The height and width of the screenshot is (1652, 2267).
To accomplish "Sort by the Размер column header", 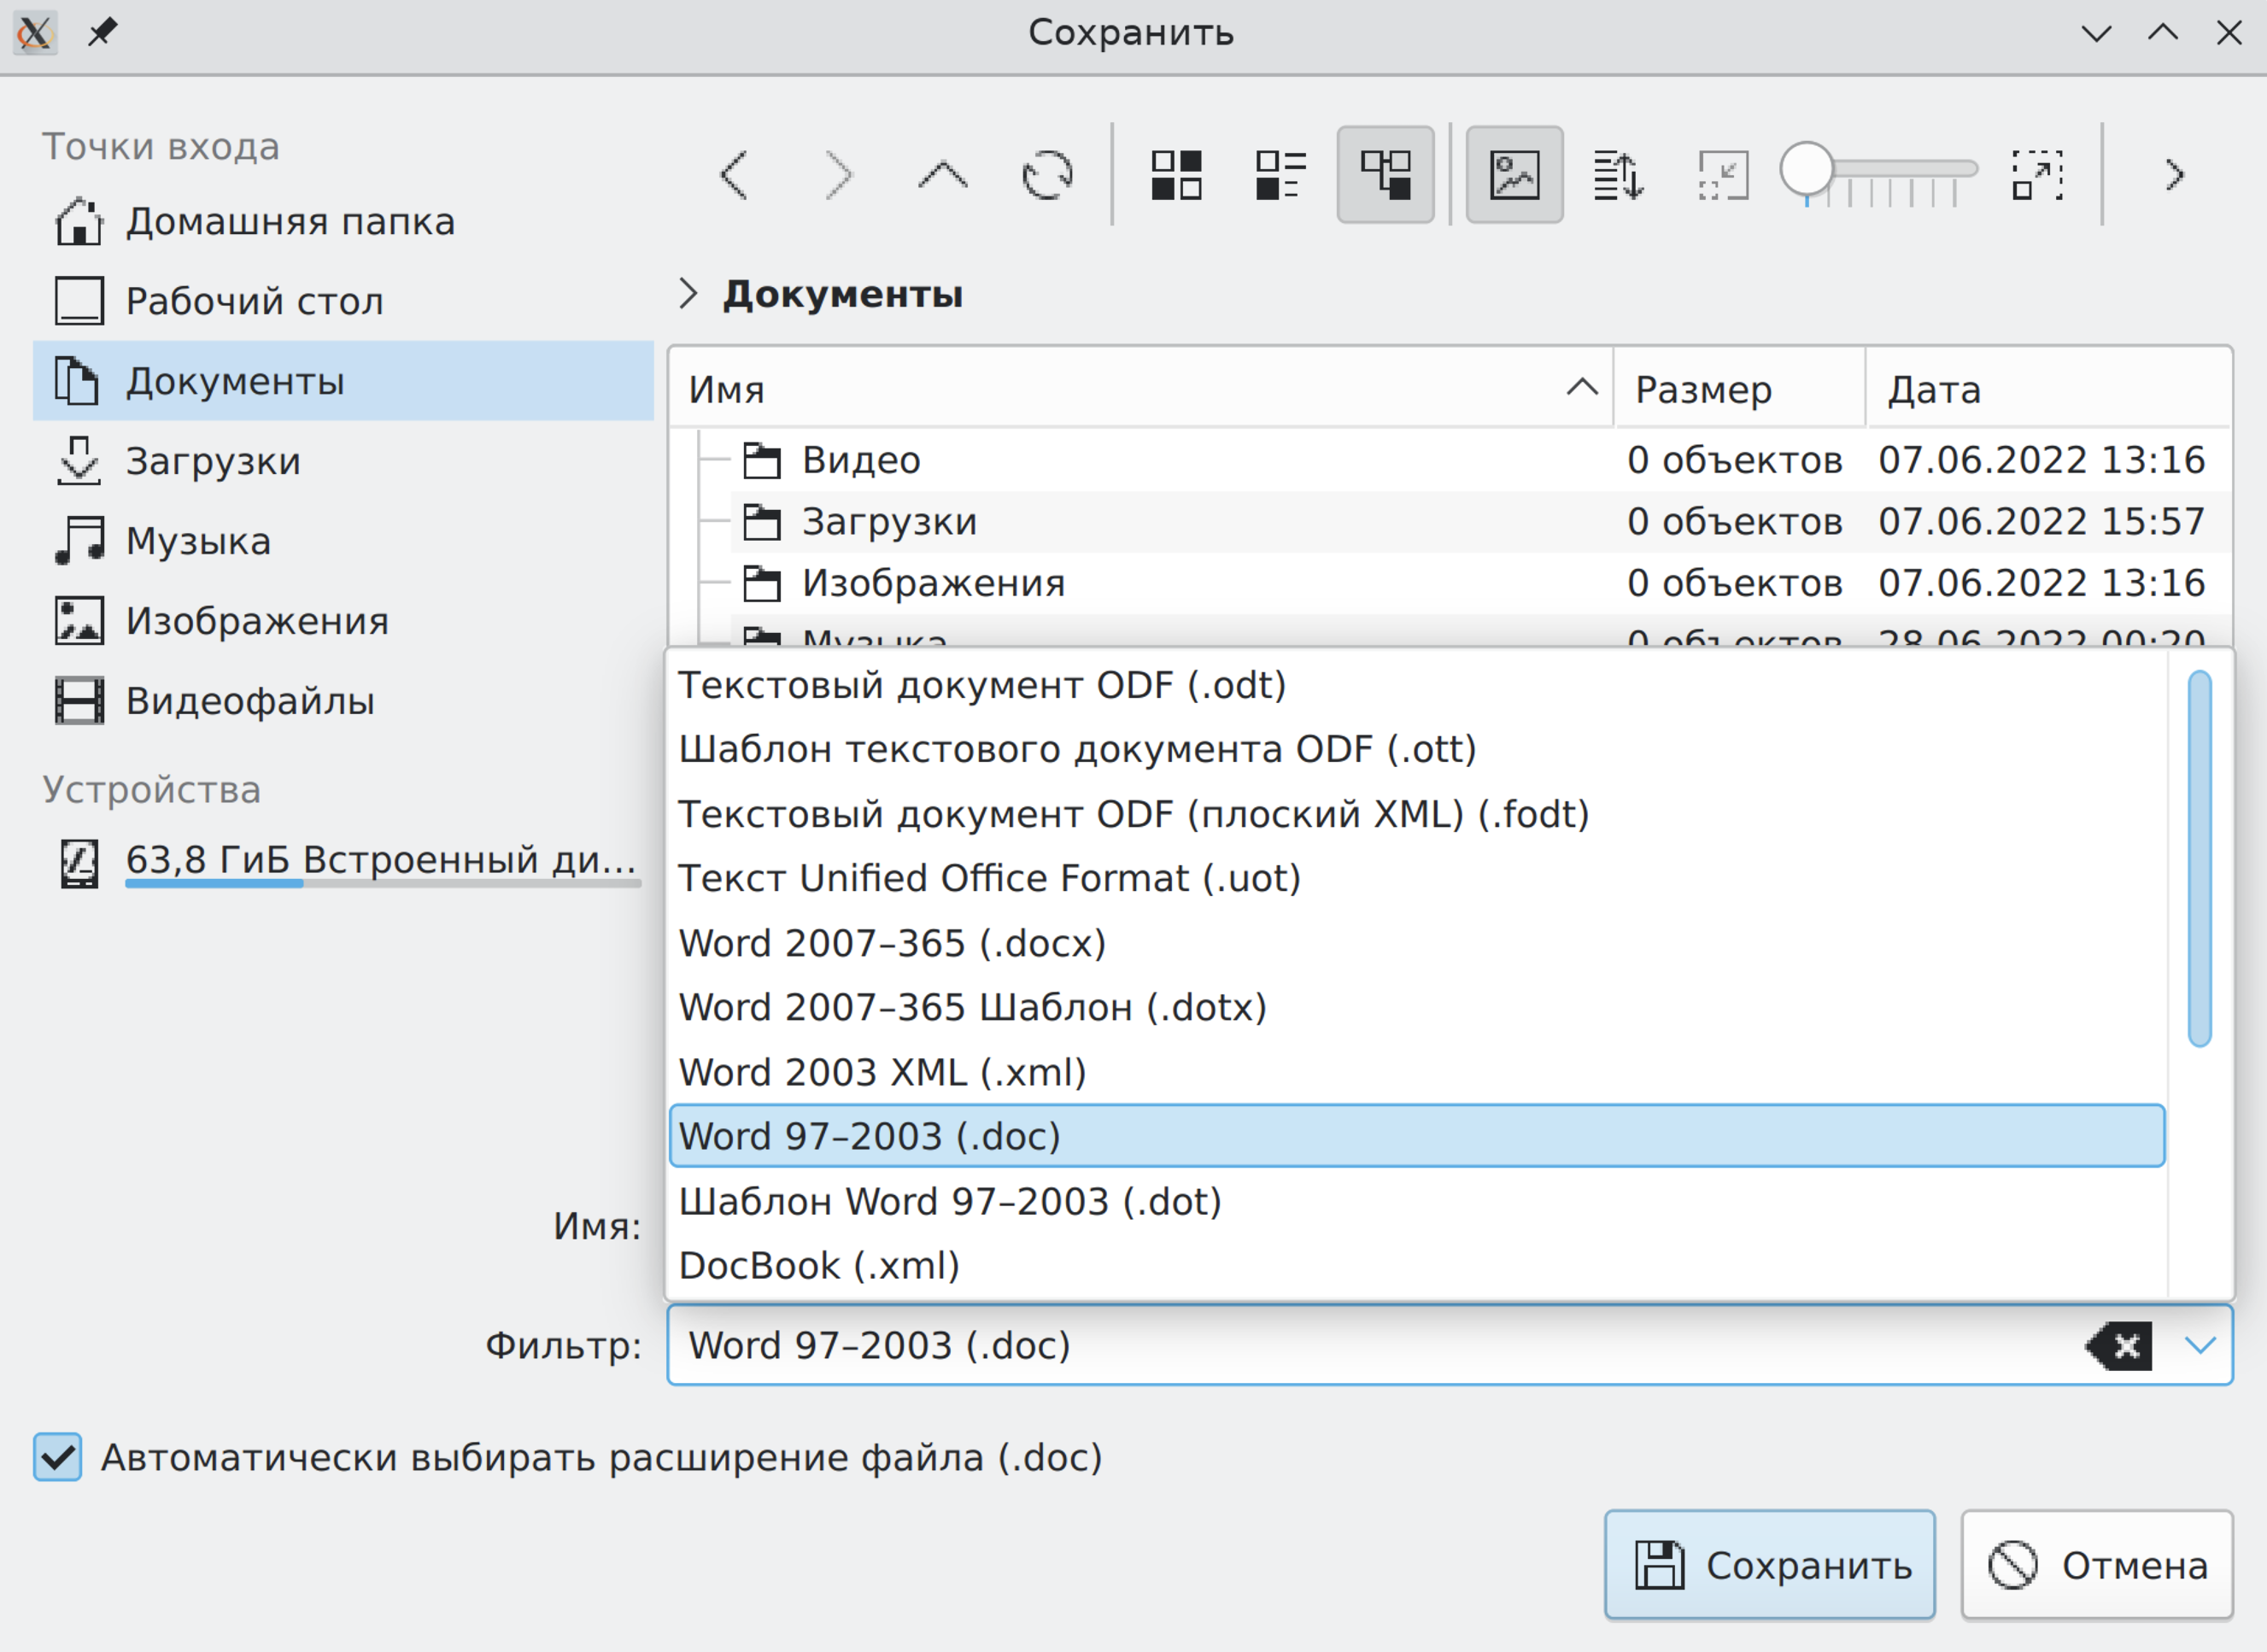I will click(x=1739, y=389).
